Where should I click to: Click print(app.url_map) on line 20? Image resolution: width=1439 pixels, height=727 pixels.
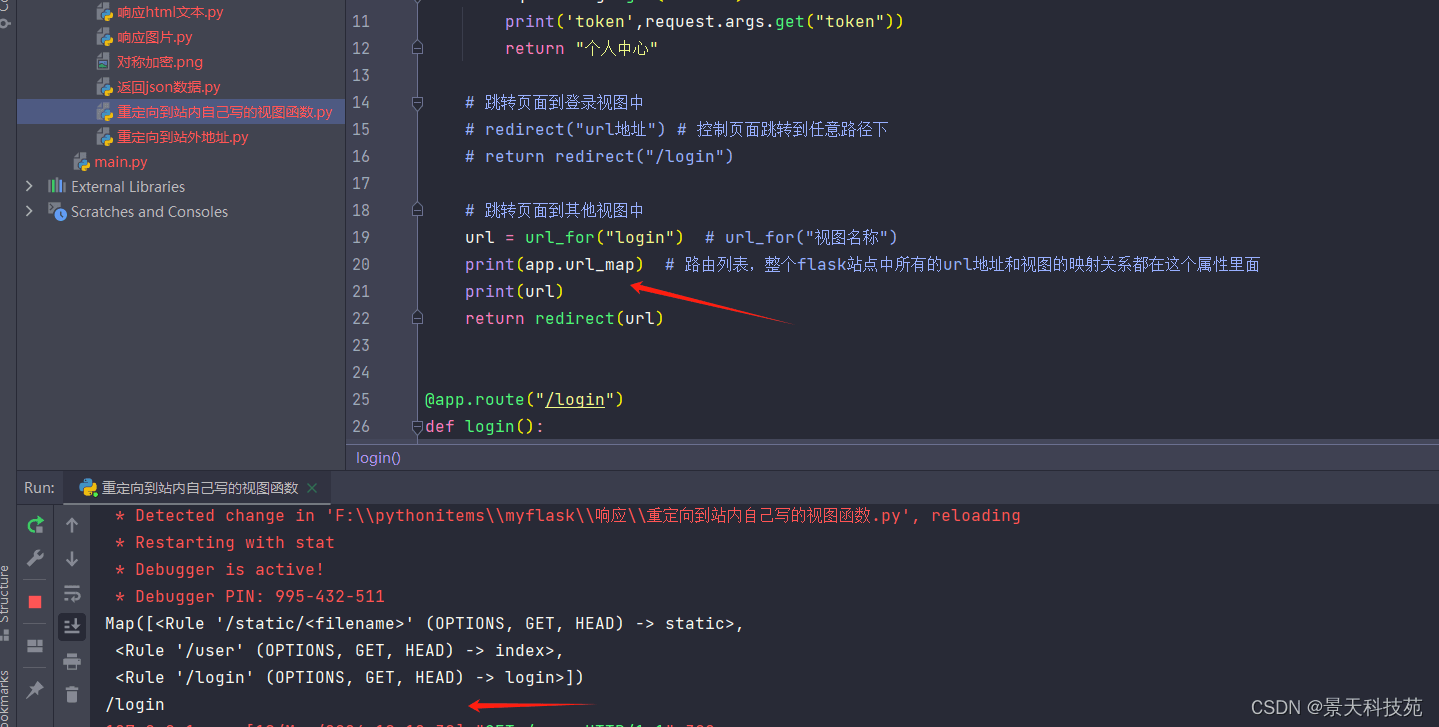[554, 264]
